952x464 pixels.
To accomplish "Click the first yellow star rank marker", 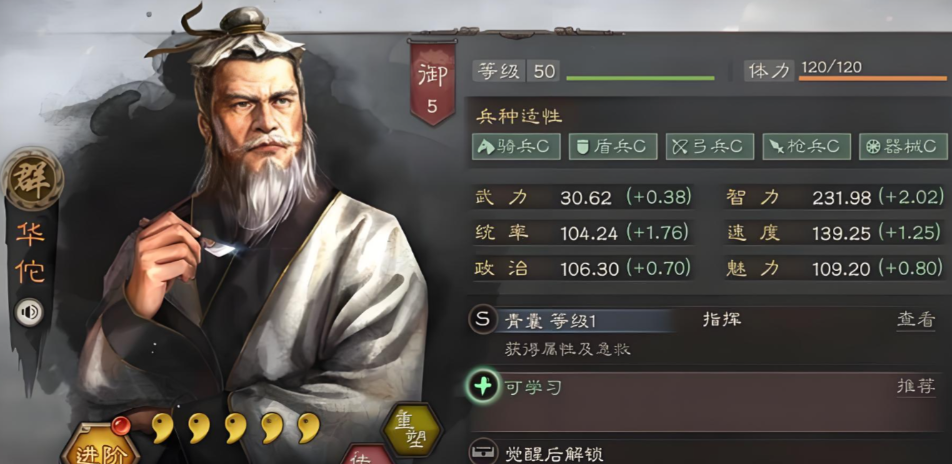I will (162, 428).
